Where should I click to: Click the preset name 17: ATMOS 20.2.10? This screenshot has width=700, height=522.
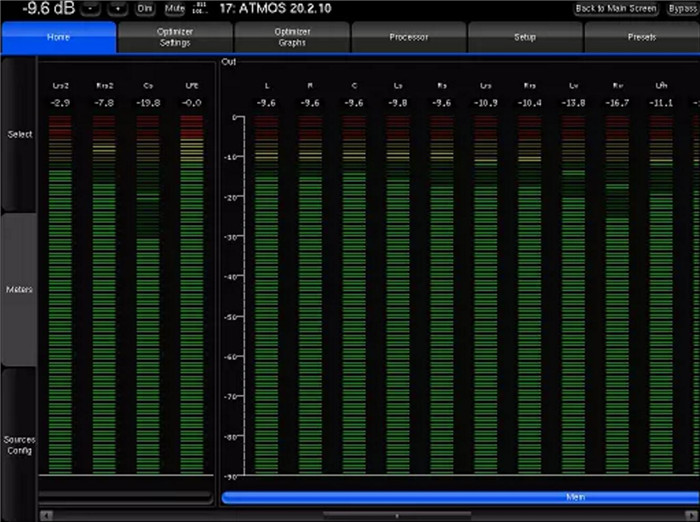(x=275, y=8)
